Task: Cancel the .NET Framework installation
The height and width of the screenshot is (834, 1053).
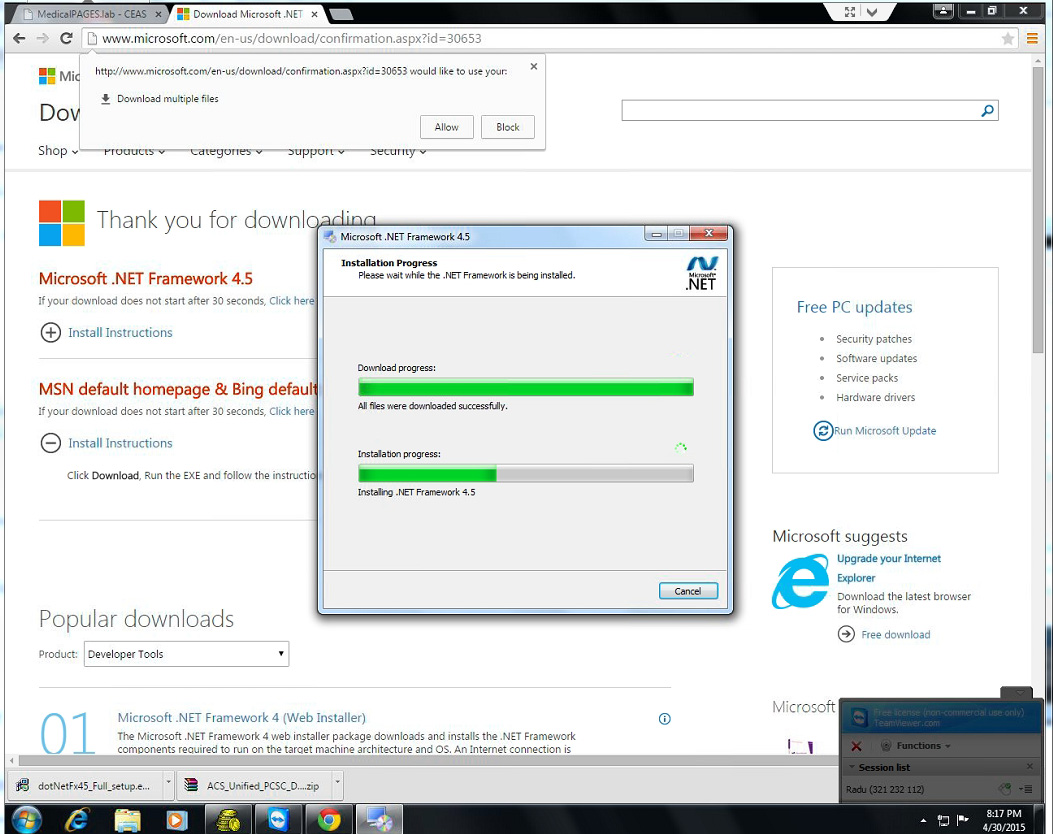Action: point(688,591)
